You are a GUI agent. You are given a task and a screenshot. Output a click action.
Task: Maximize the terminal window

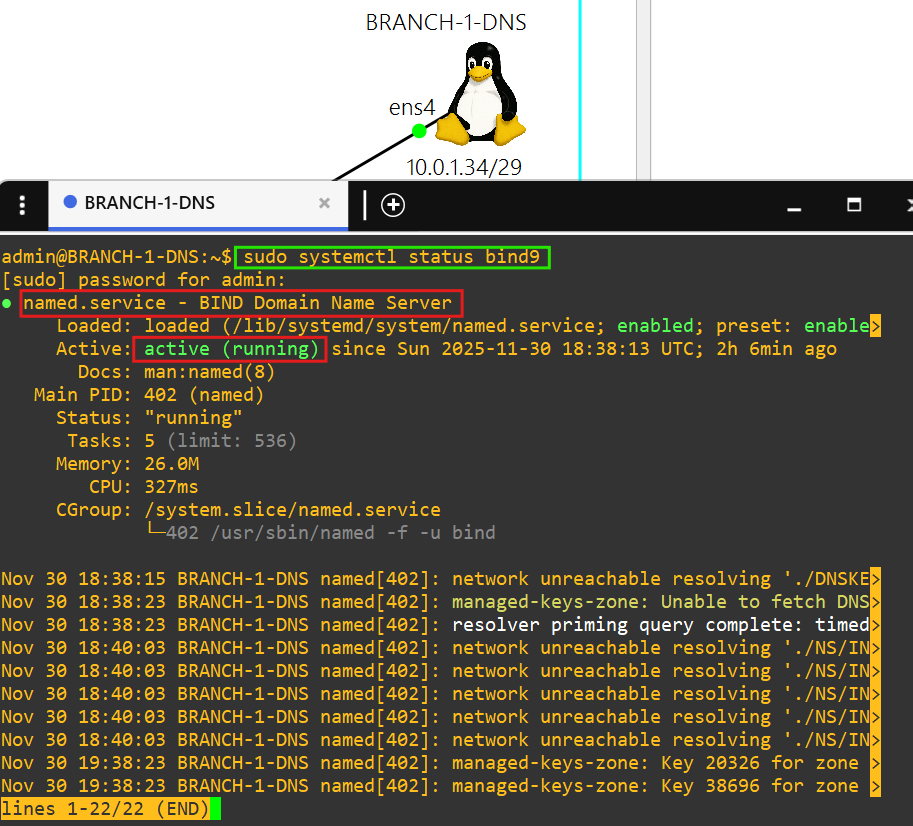click(x=854, y=204)
